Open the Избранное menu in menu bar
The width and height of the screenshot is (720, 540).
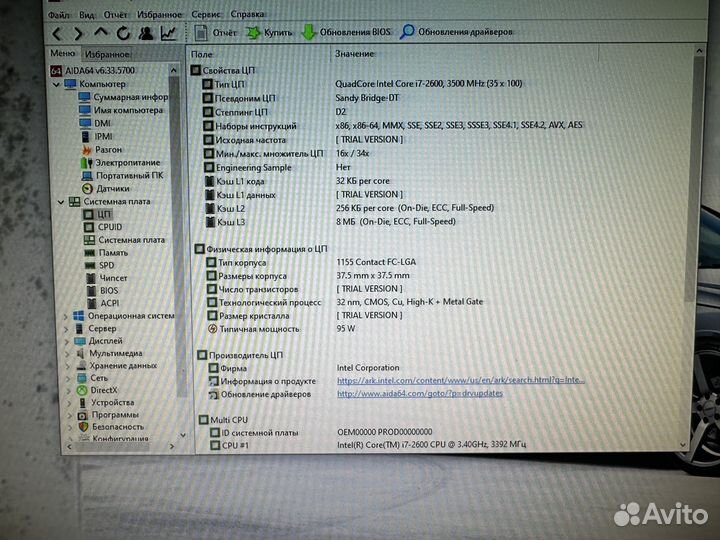coord(159,15)
